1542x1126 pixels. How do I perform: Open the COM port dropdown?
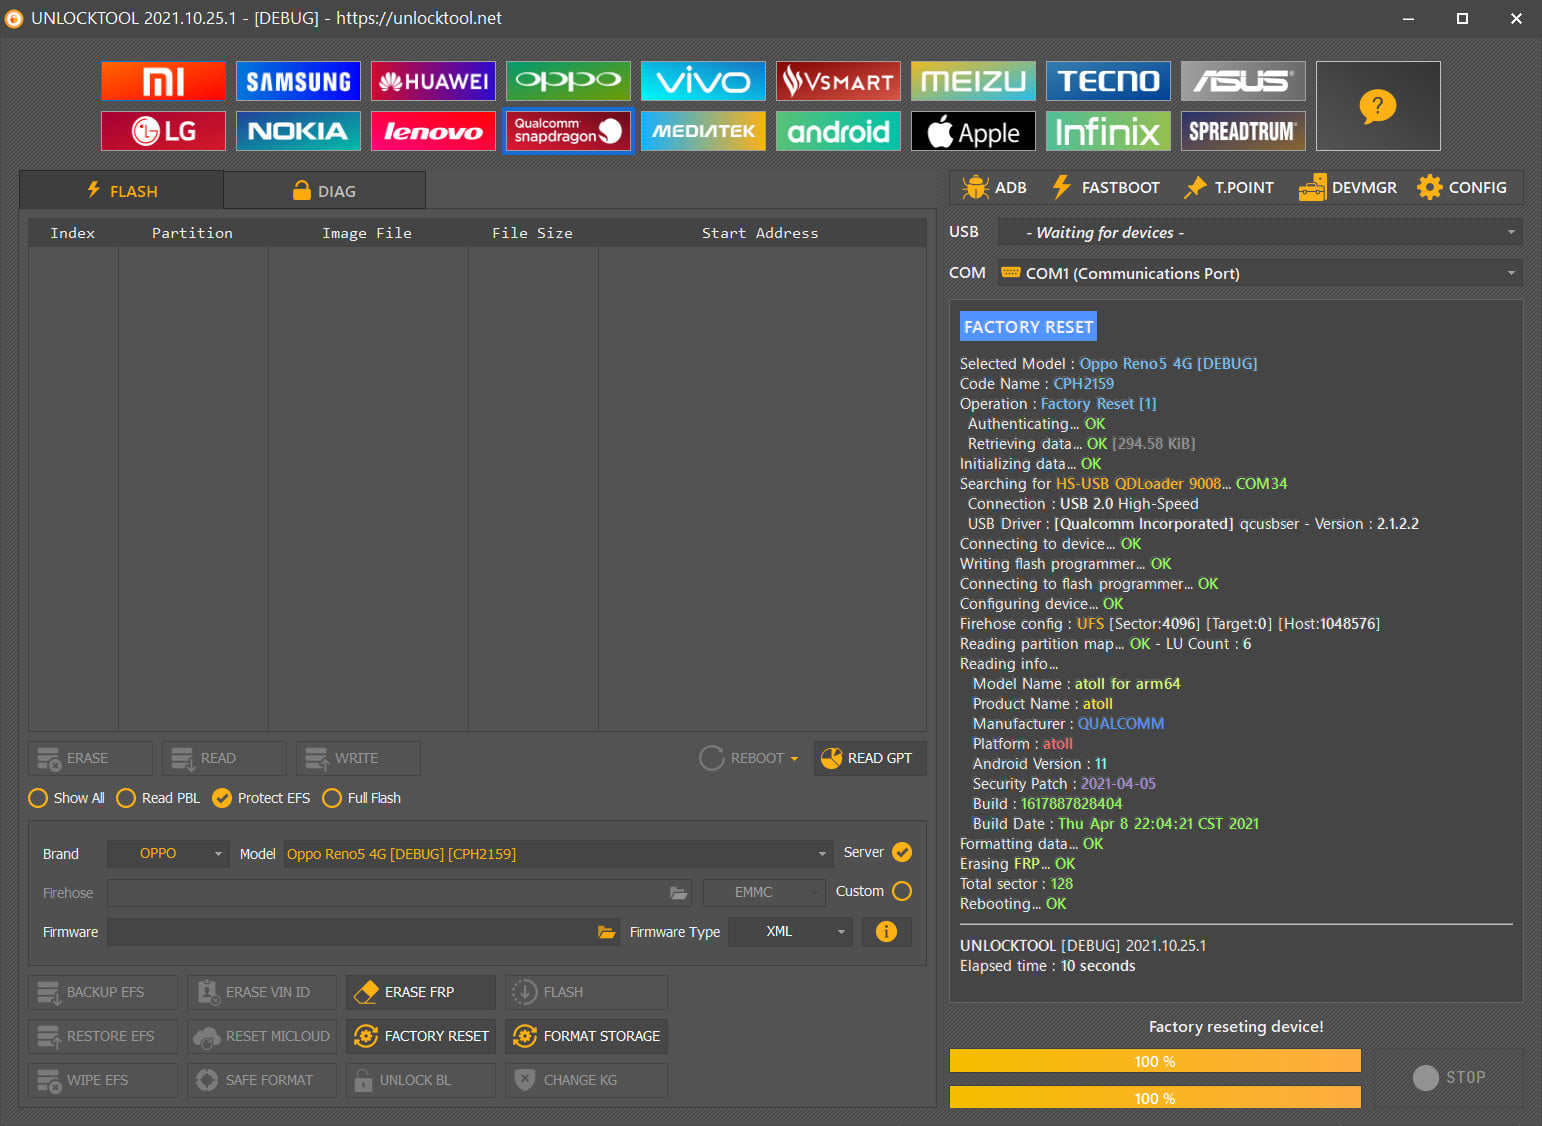point(1260,273)
